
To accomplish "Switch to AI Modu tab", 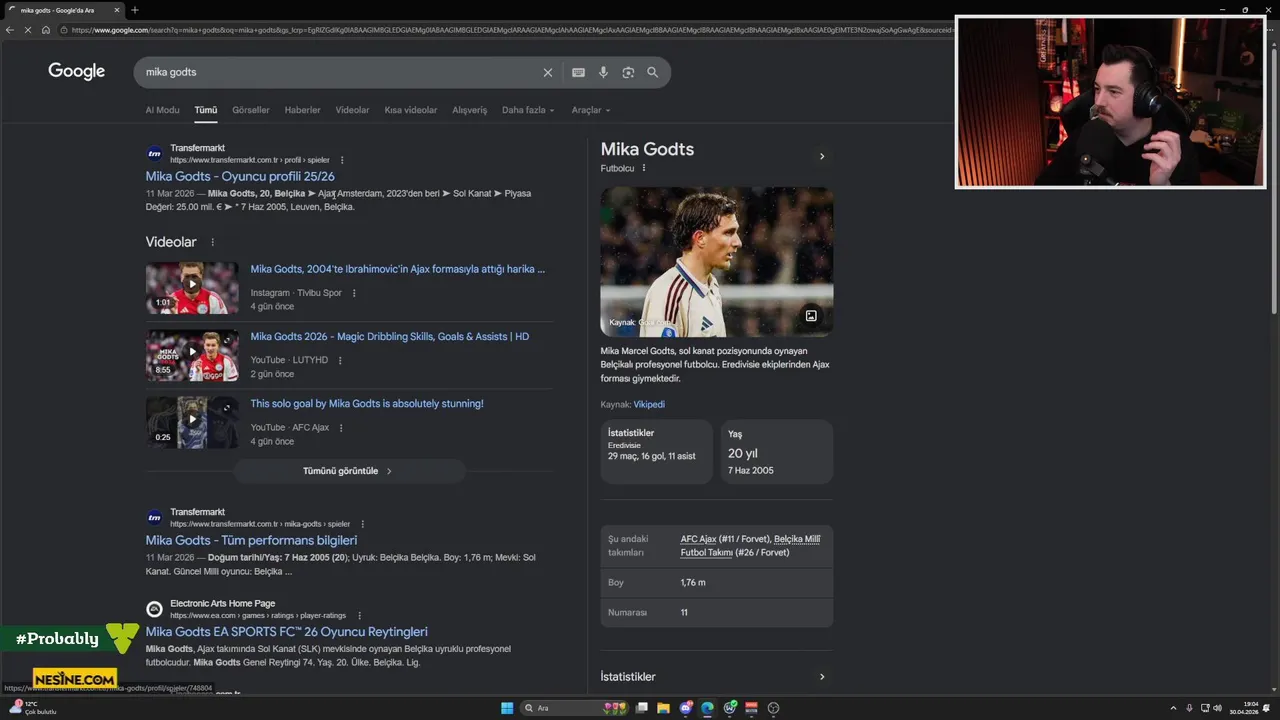I will pos(162,110).
